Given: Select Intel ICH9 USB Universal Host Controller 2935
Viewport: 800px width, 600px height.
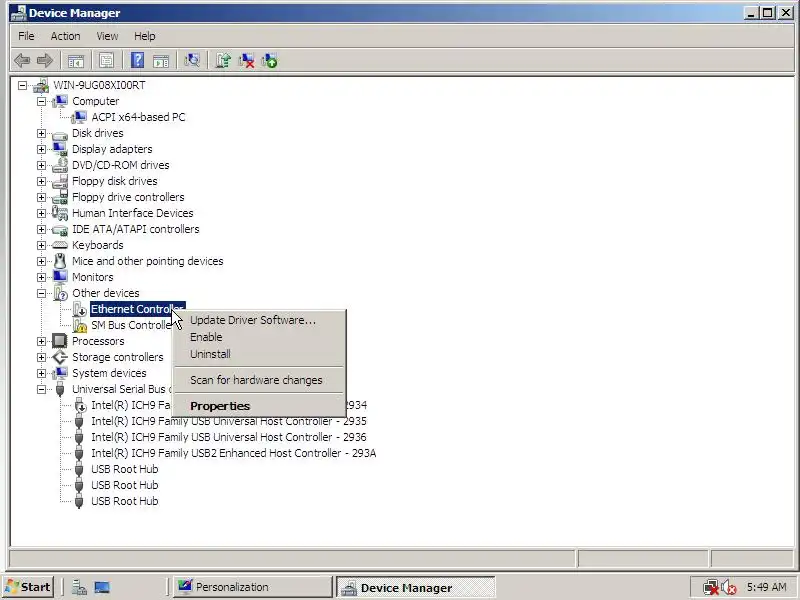Looking at the screenshot, I should [x=229, y=421].
